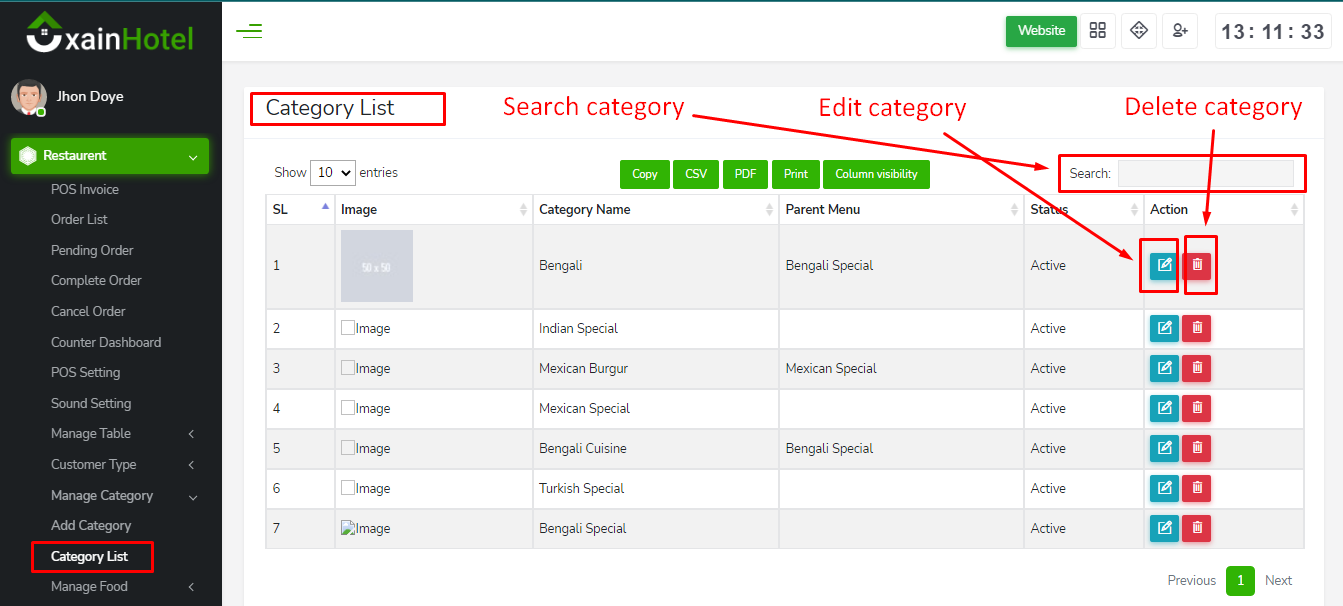Screen dimensions: 1343x606
Task: Open POS Invoice from sidebar
Action: 85,189
